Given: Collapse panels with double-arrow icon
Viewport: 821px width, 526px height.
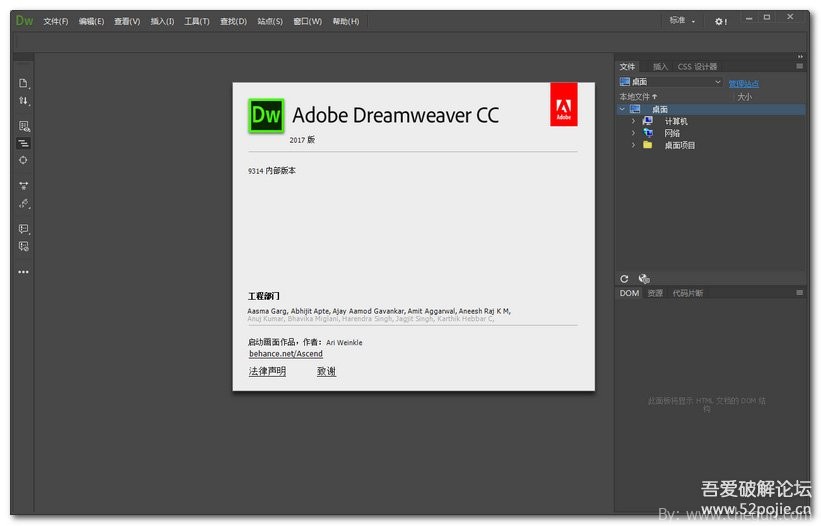Looking at the screenshot, I should pos(800,57).
